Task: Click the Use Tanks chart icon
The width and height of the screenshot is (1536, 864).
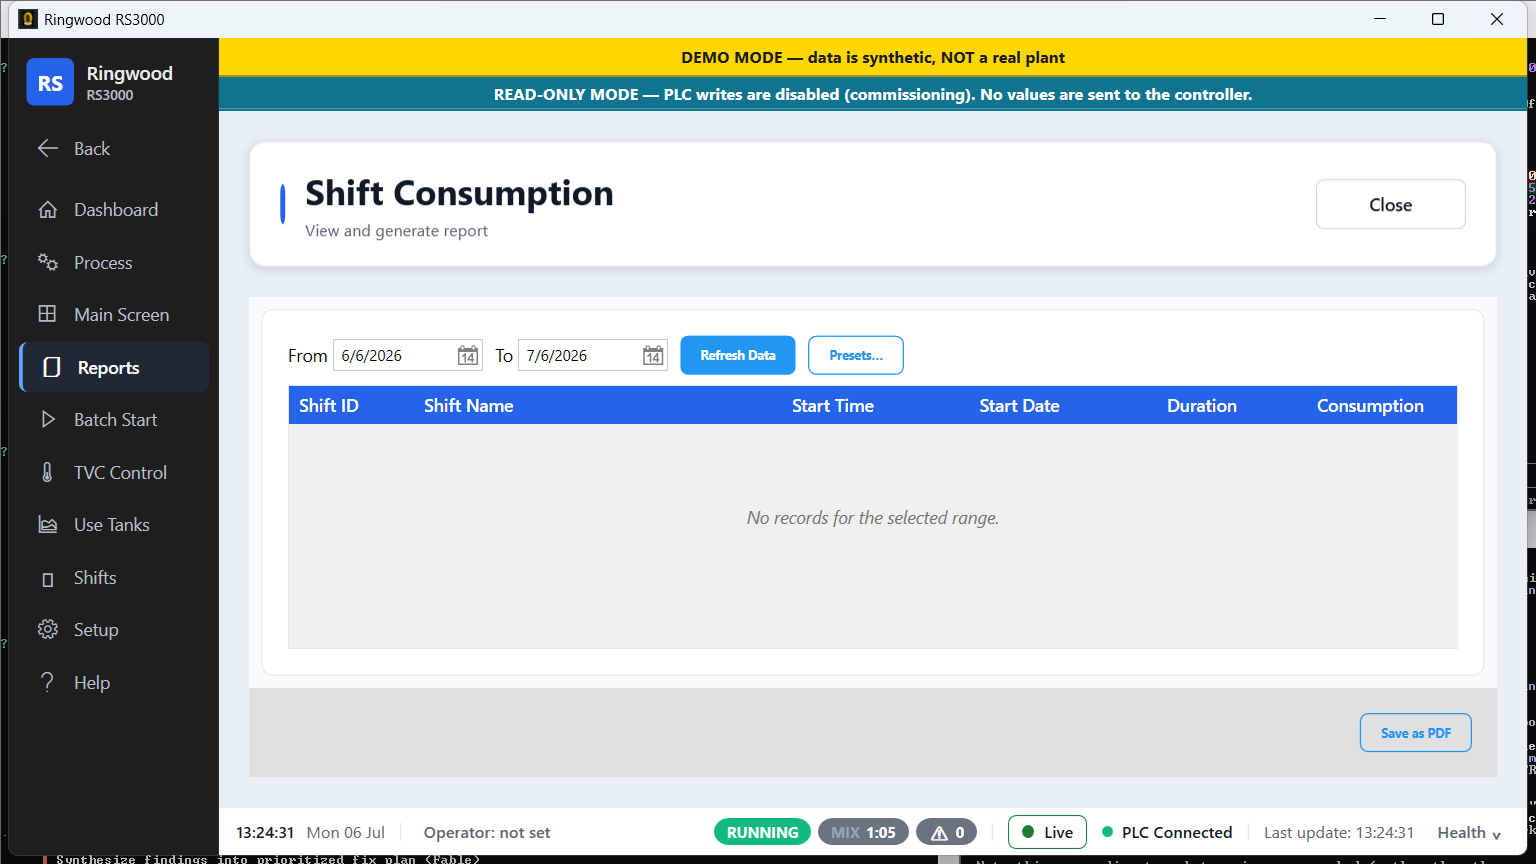Action: point(47,525)
